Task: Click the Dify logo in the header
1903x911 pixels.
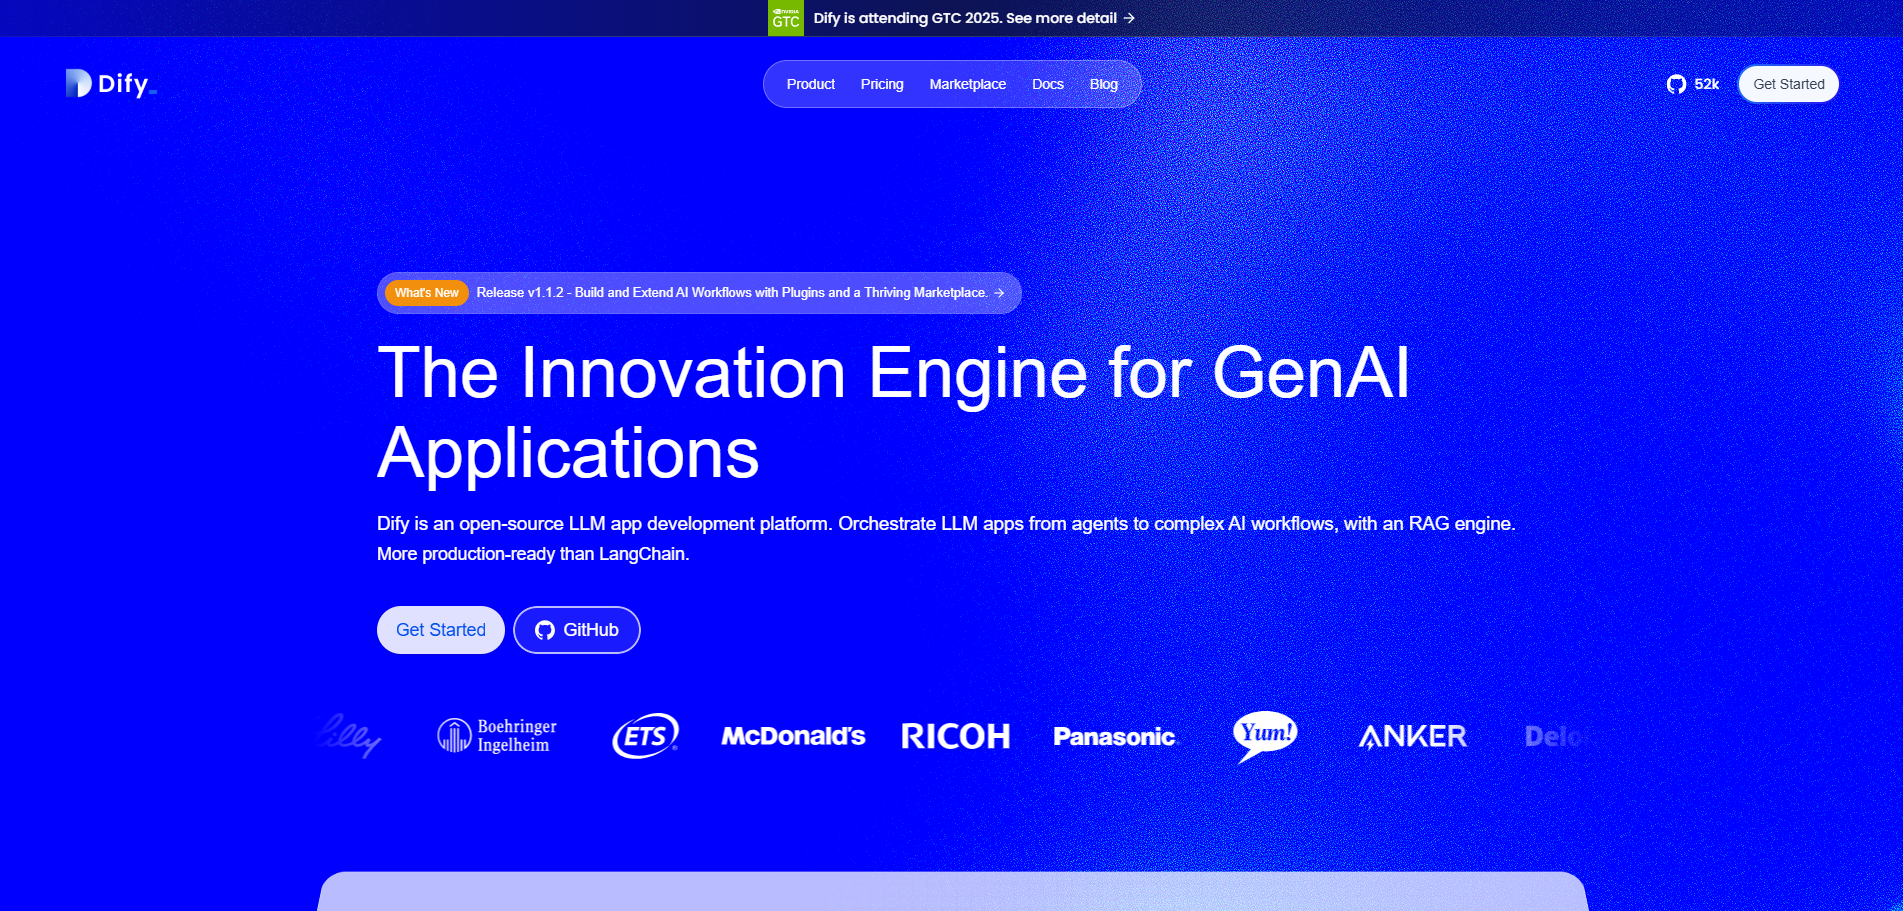Action: (111, 84)
